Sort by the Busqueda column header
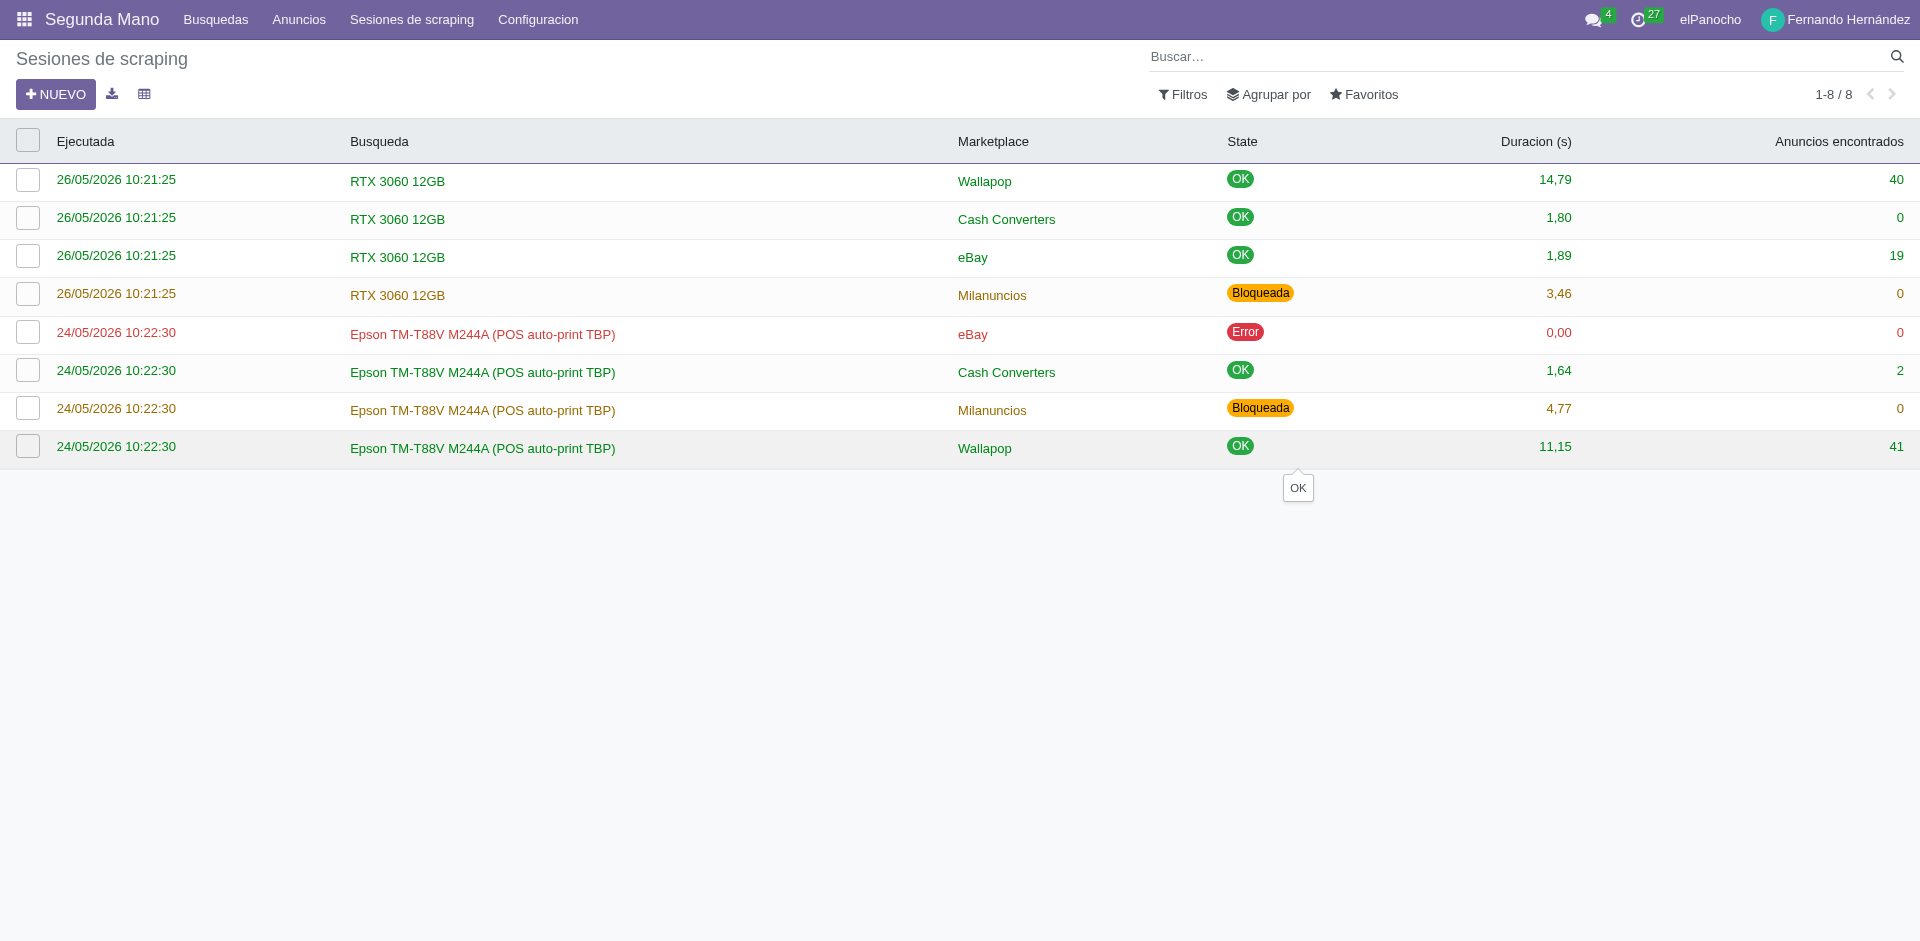This screenshot has height=941, width=1920. [379, 142]
